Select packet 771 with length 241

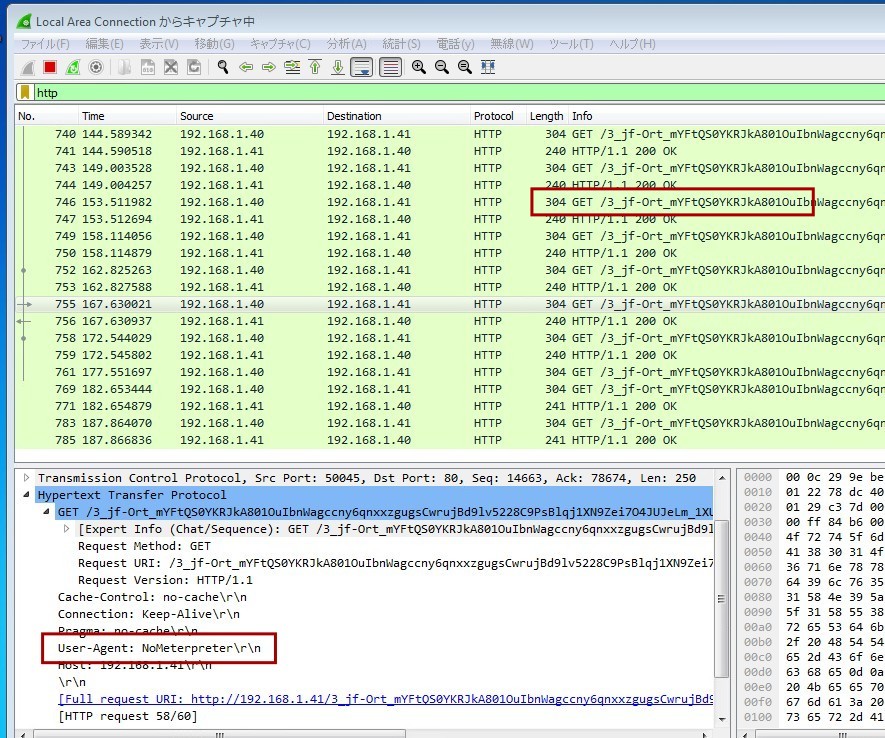click(450, 406)
